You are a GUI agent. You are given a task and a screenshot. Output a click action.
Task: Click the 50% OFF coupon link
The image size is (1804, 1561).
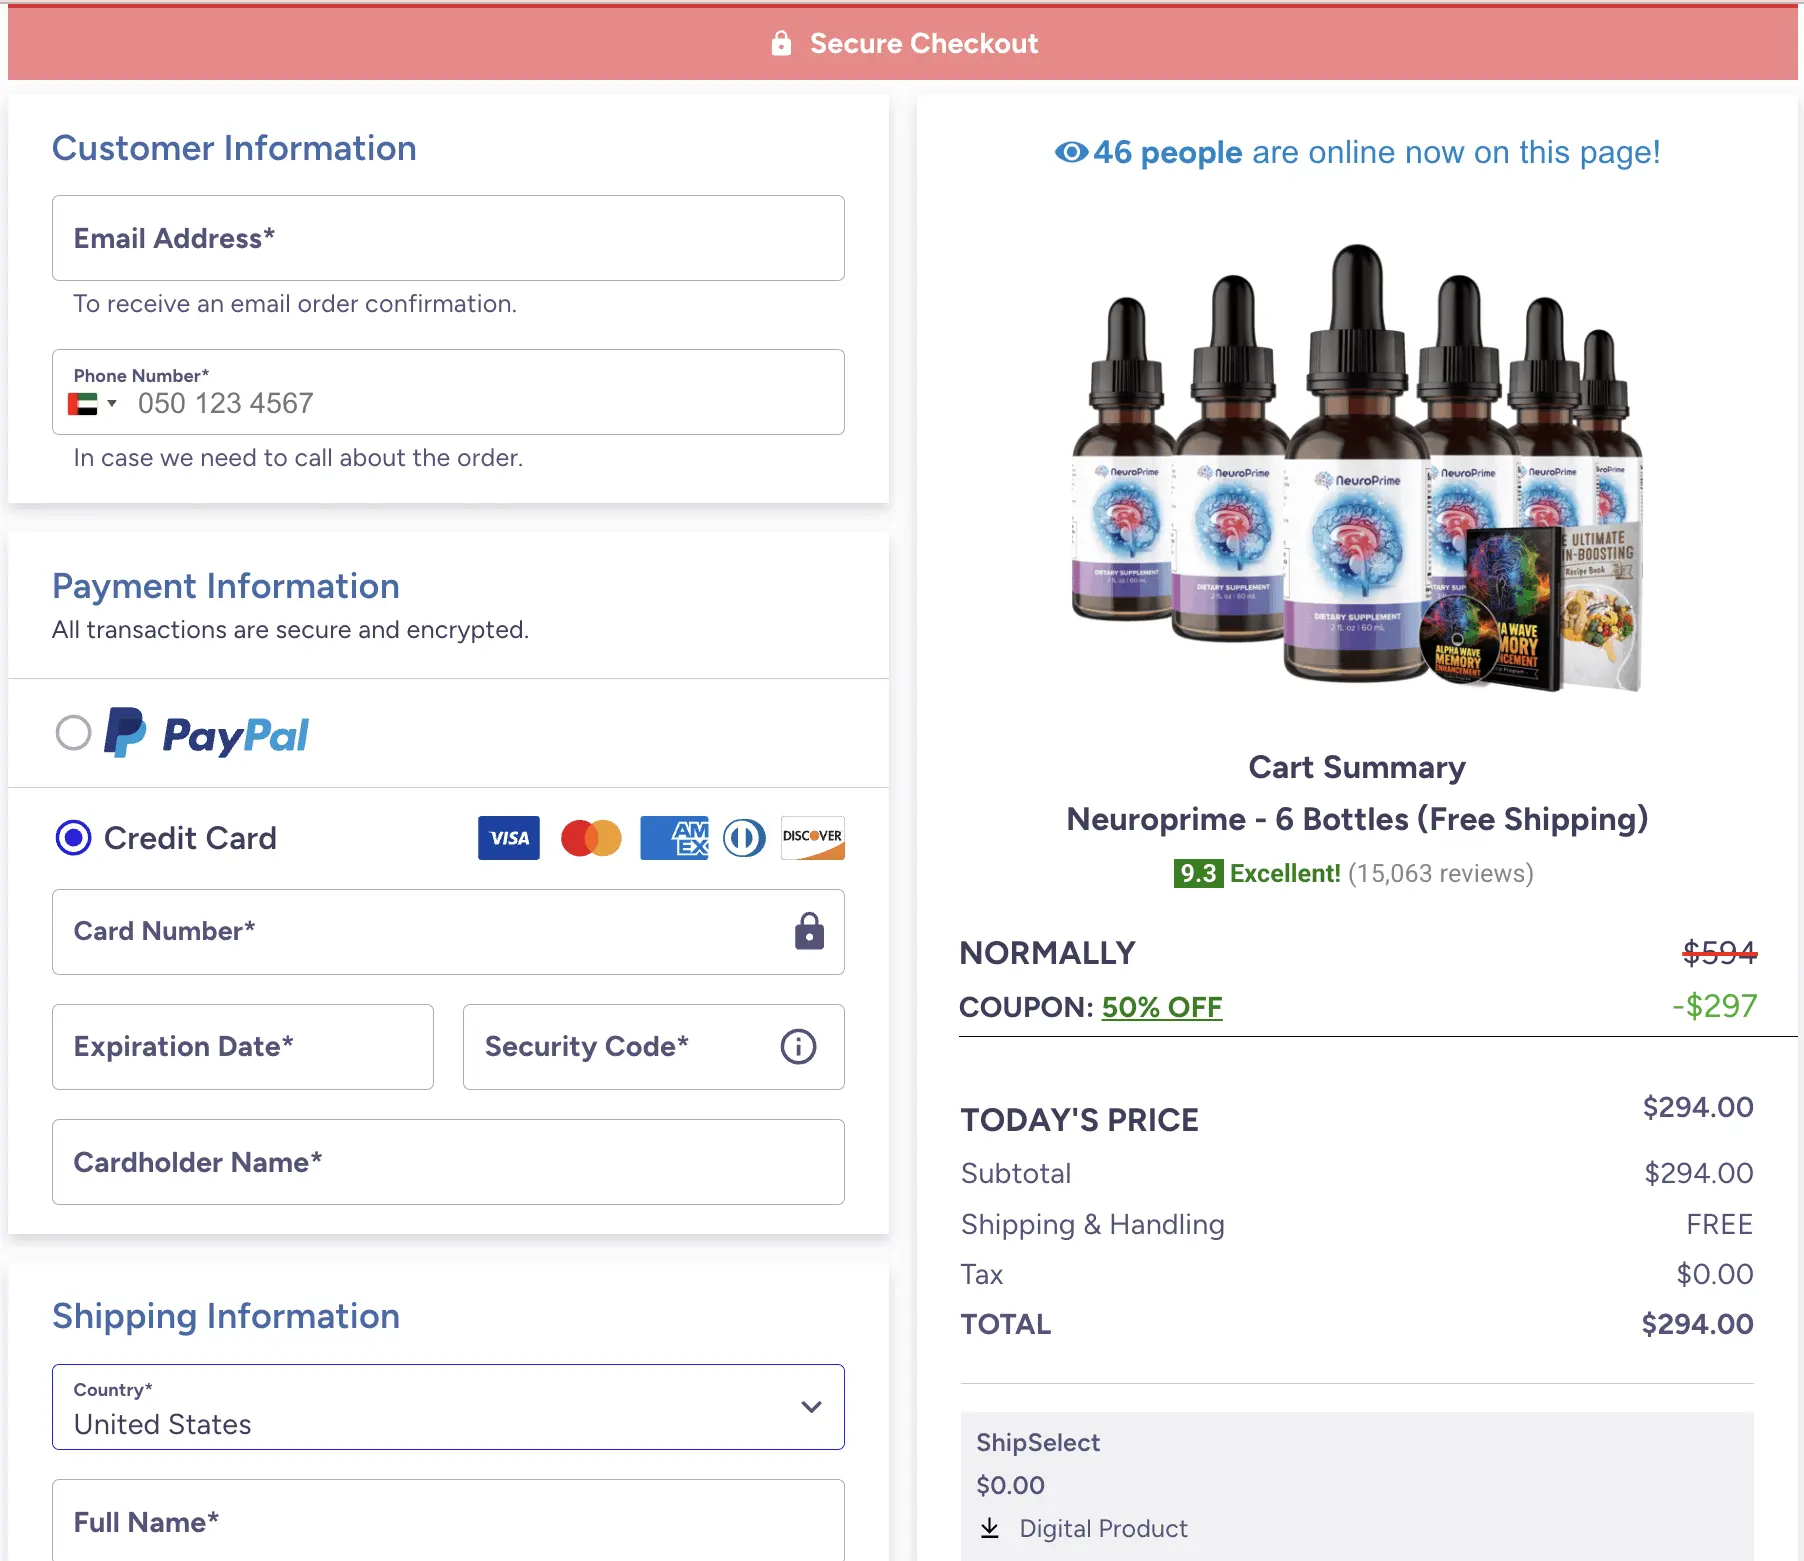pos(1162,1007)
